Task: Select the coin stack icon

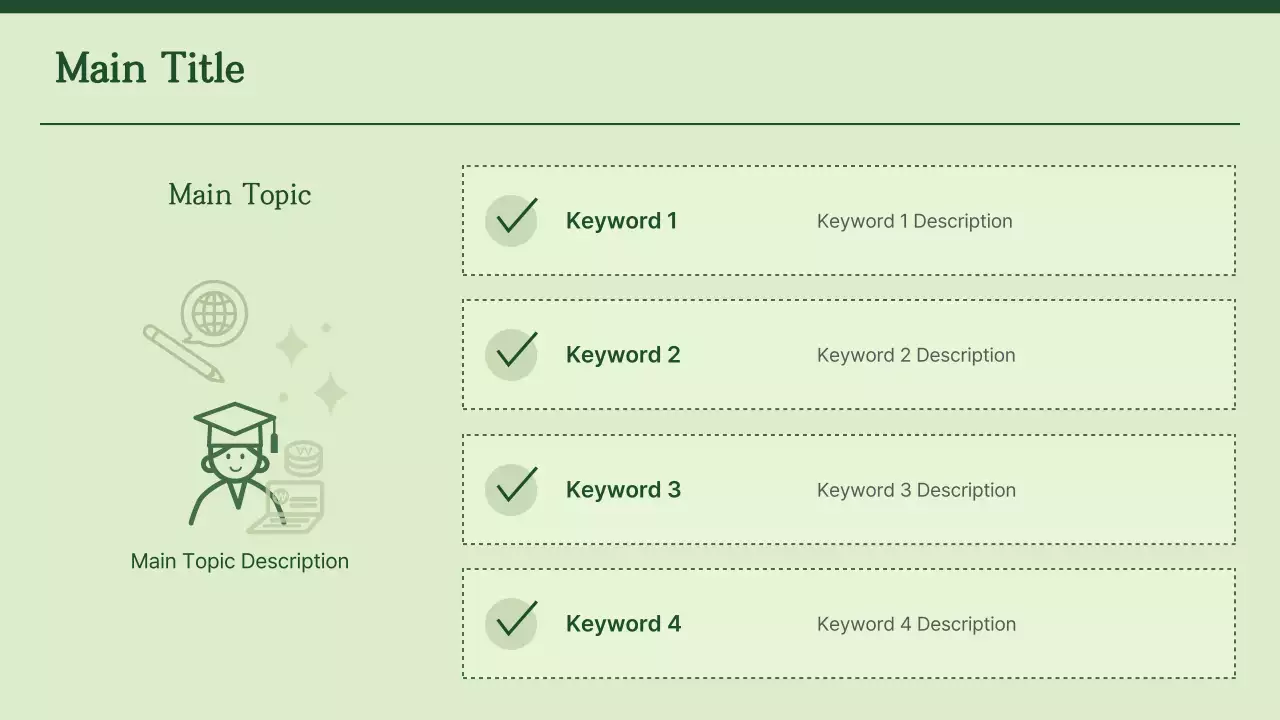Action: pyautogui.click(x=303, y=459)
